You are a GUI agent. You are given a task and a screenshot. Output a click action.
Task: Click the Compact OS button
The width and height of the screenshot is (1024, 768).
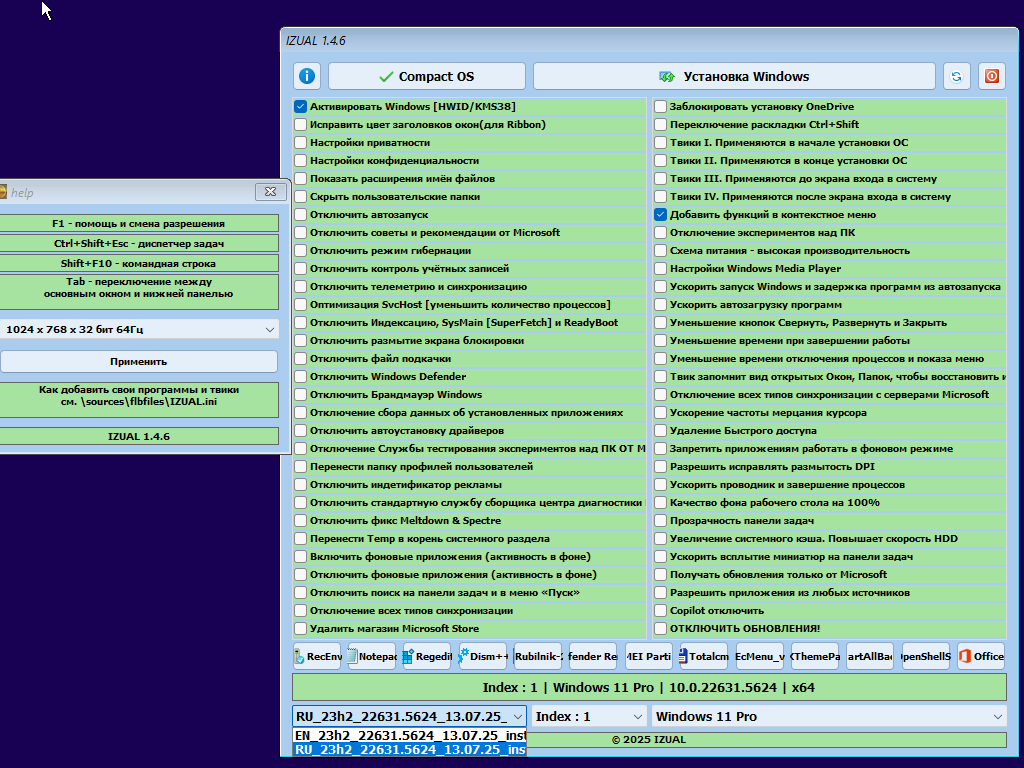[x=426, y=76]
